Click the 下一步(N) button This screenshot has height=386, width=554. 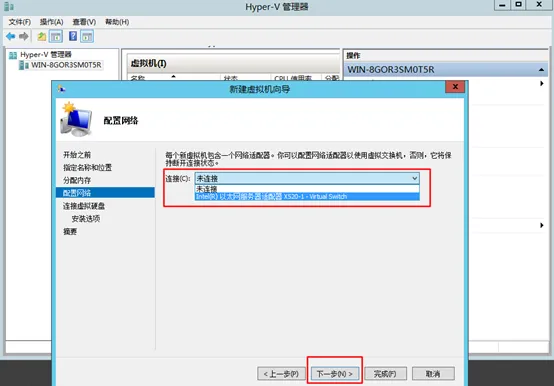[335, 374]
